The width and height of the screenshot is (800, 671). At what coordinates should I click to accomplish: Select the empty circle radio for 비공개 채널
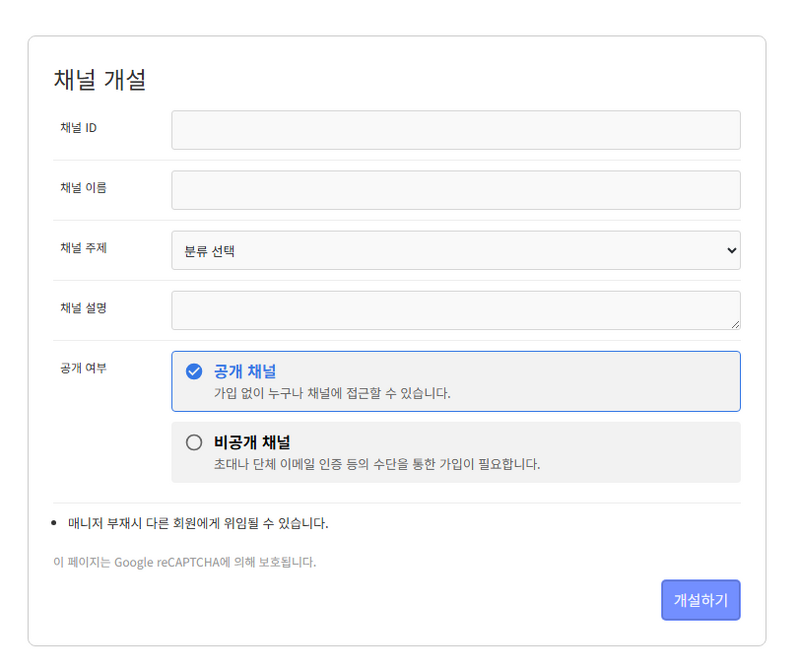[x=194, y=442]
